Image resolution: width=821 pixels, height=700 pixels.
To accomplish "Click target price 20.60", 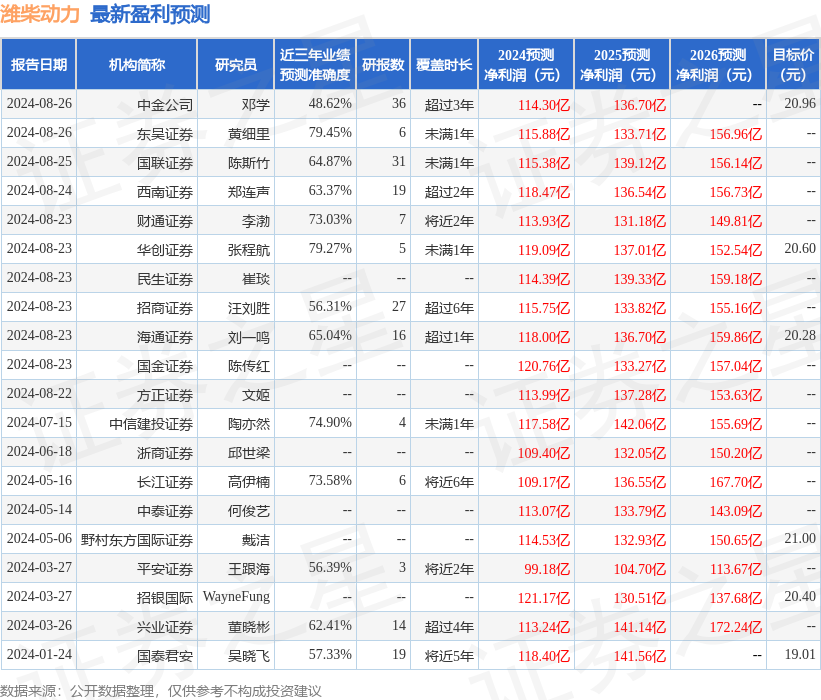I will click(800, 248).
